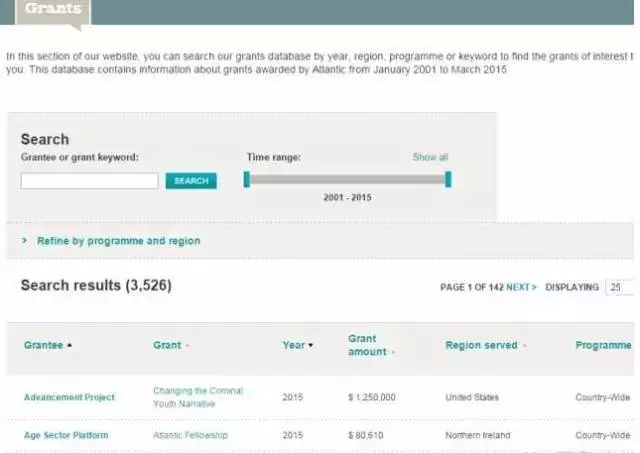Go to NEXT results page
Screen dimensions: 640x453
point(521,287)
